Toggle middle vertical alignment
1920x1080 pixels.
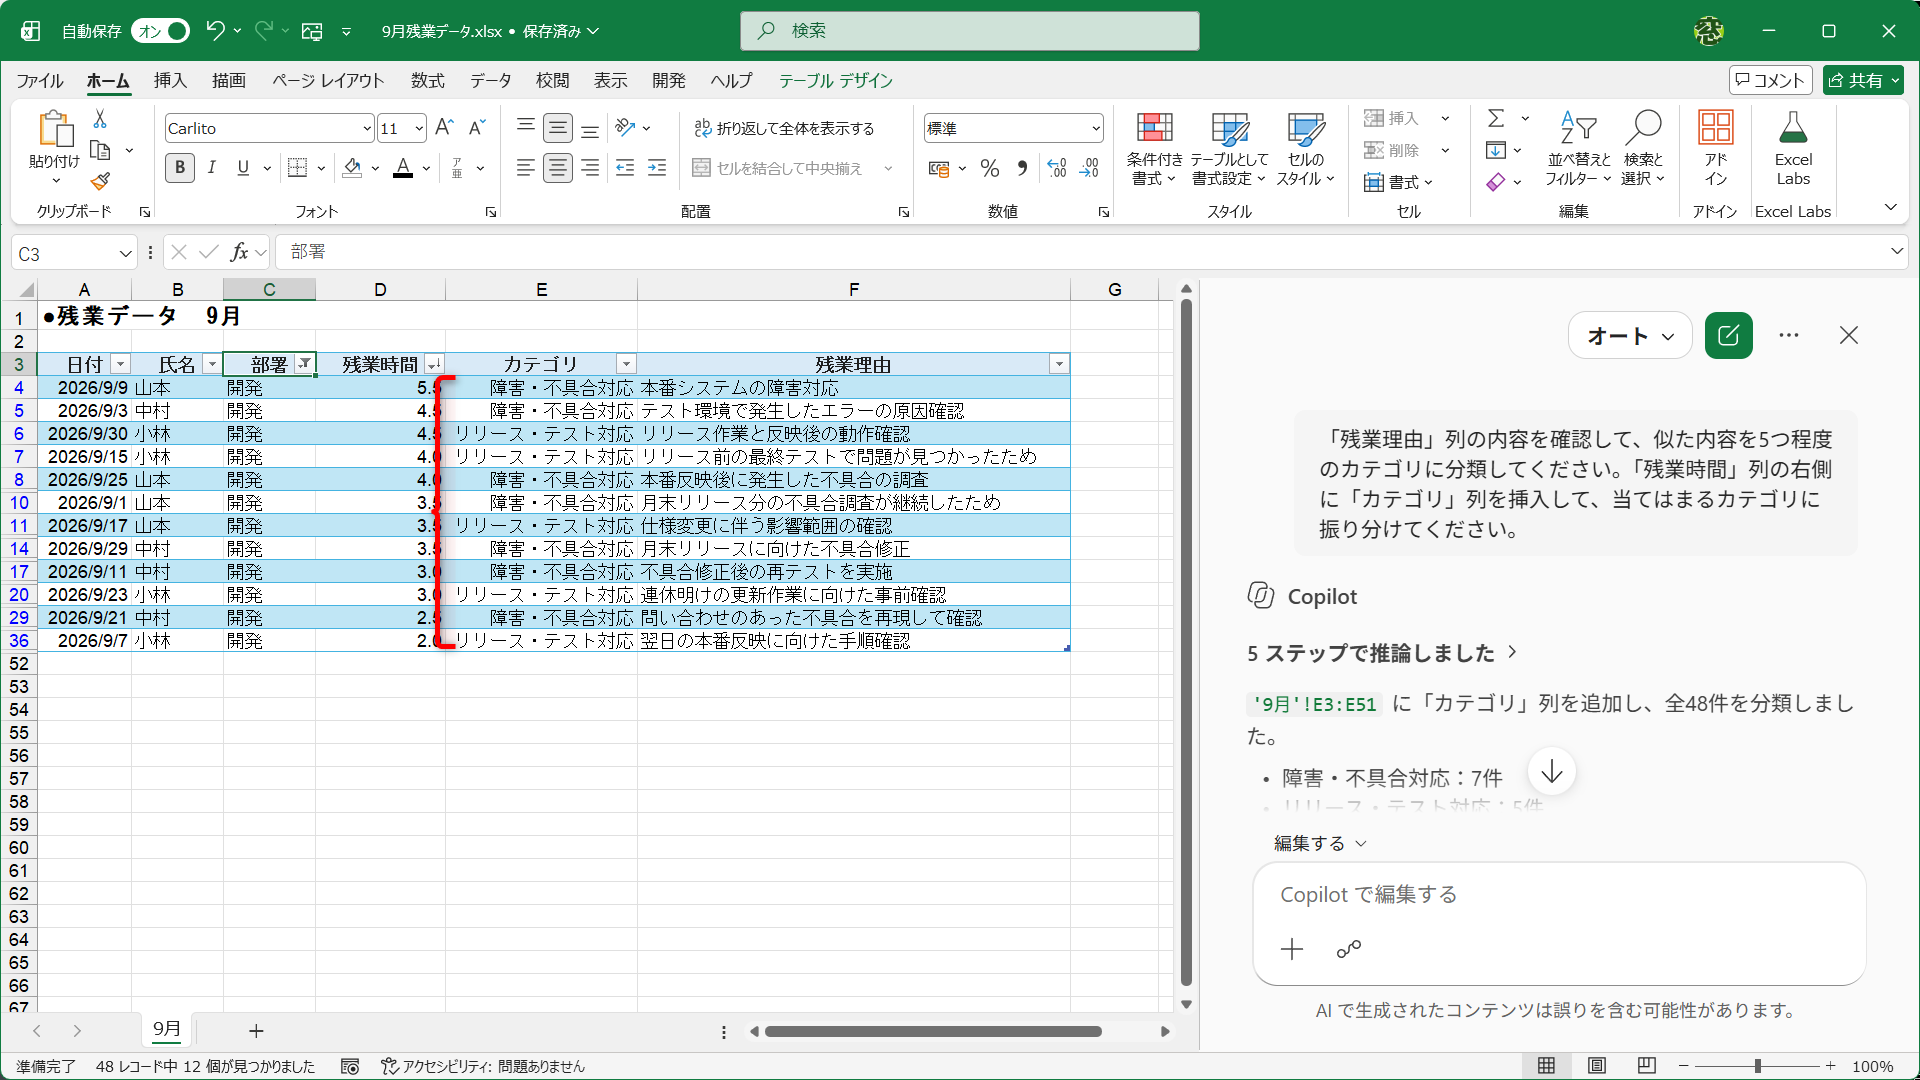click(558, 128)
